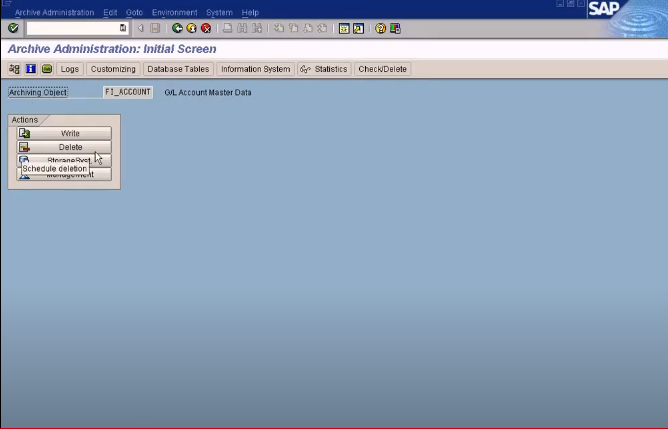668x429 pixels.
Task: Click the Create Shortcut icon
Action: coord(358,29)
